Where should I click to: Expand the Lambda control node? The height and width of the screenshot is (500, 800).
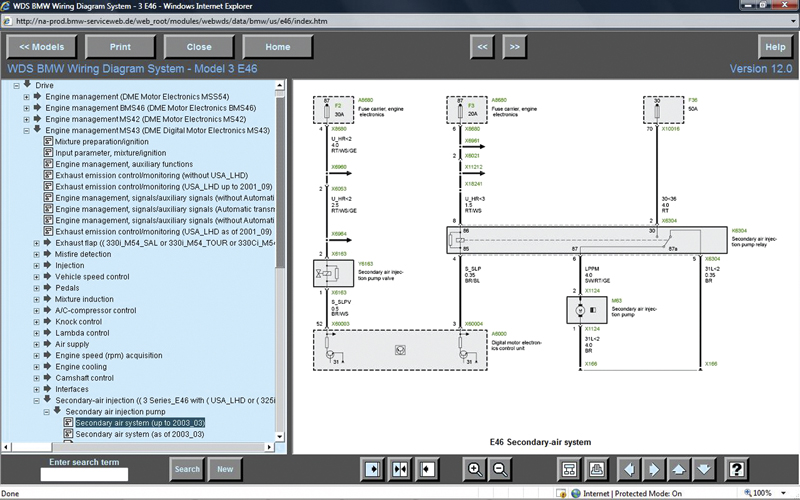point(37,333)
